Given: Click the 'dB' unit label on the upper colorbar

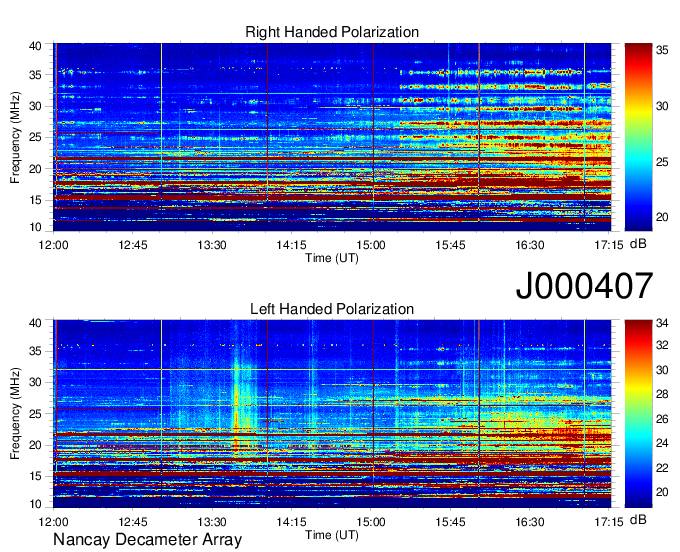Looking at the screenshot, I should point(638,244).
